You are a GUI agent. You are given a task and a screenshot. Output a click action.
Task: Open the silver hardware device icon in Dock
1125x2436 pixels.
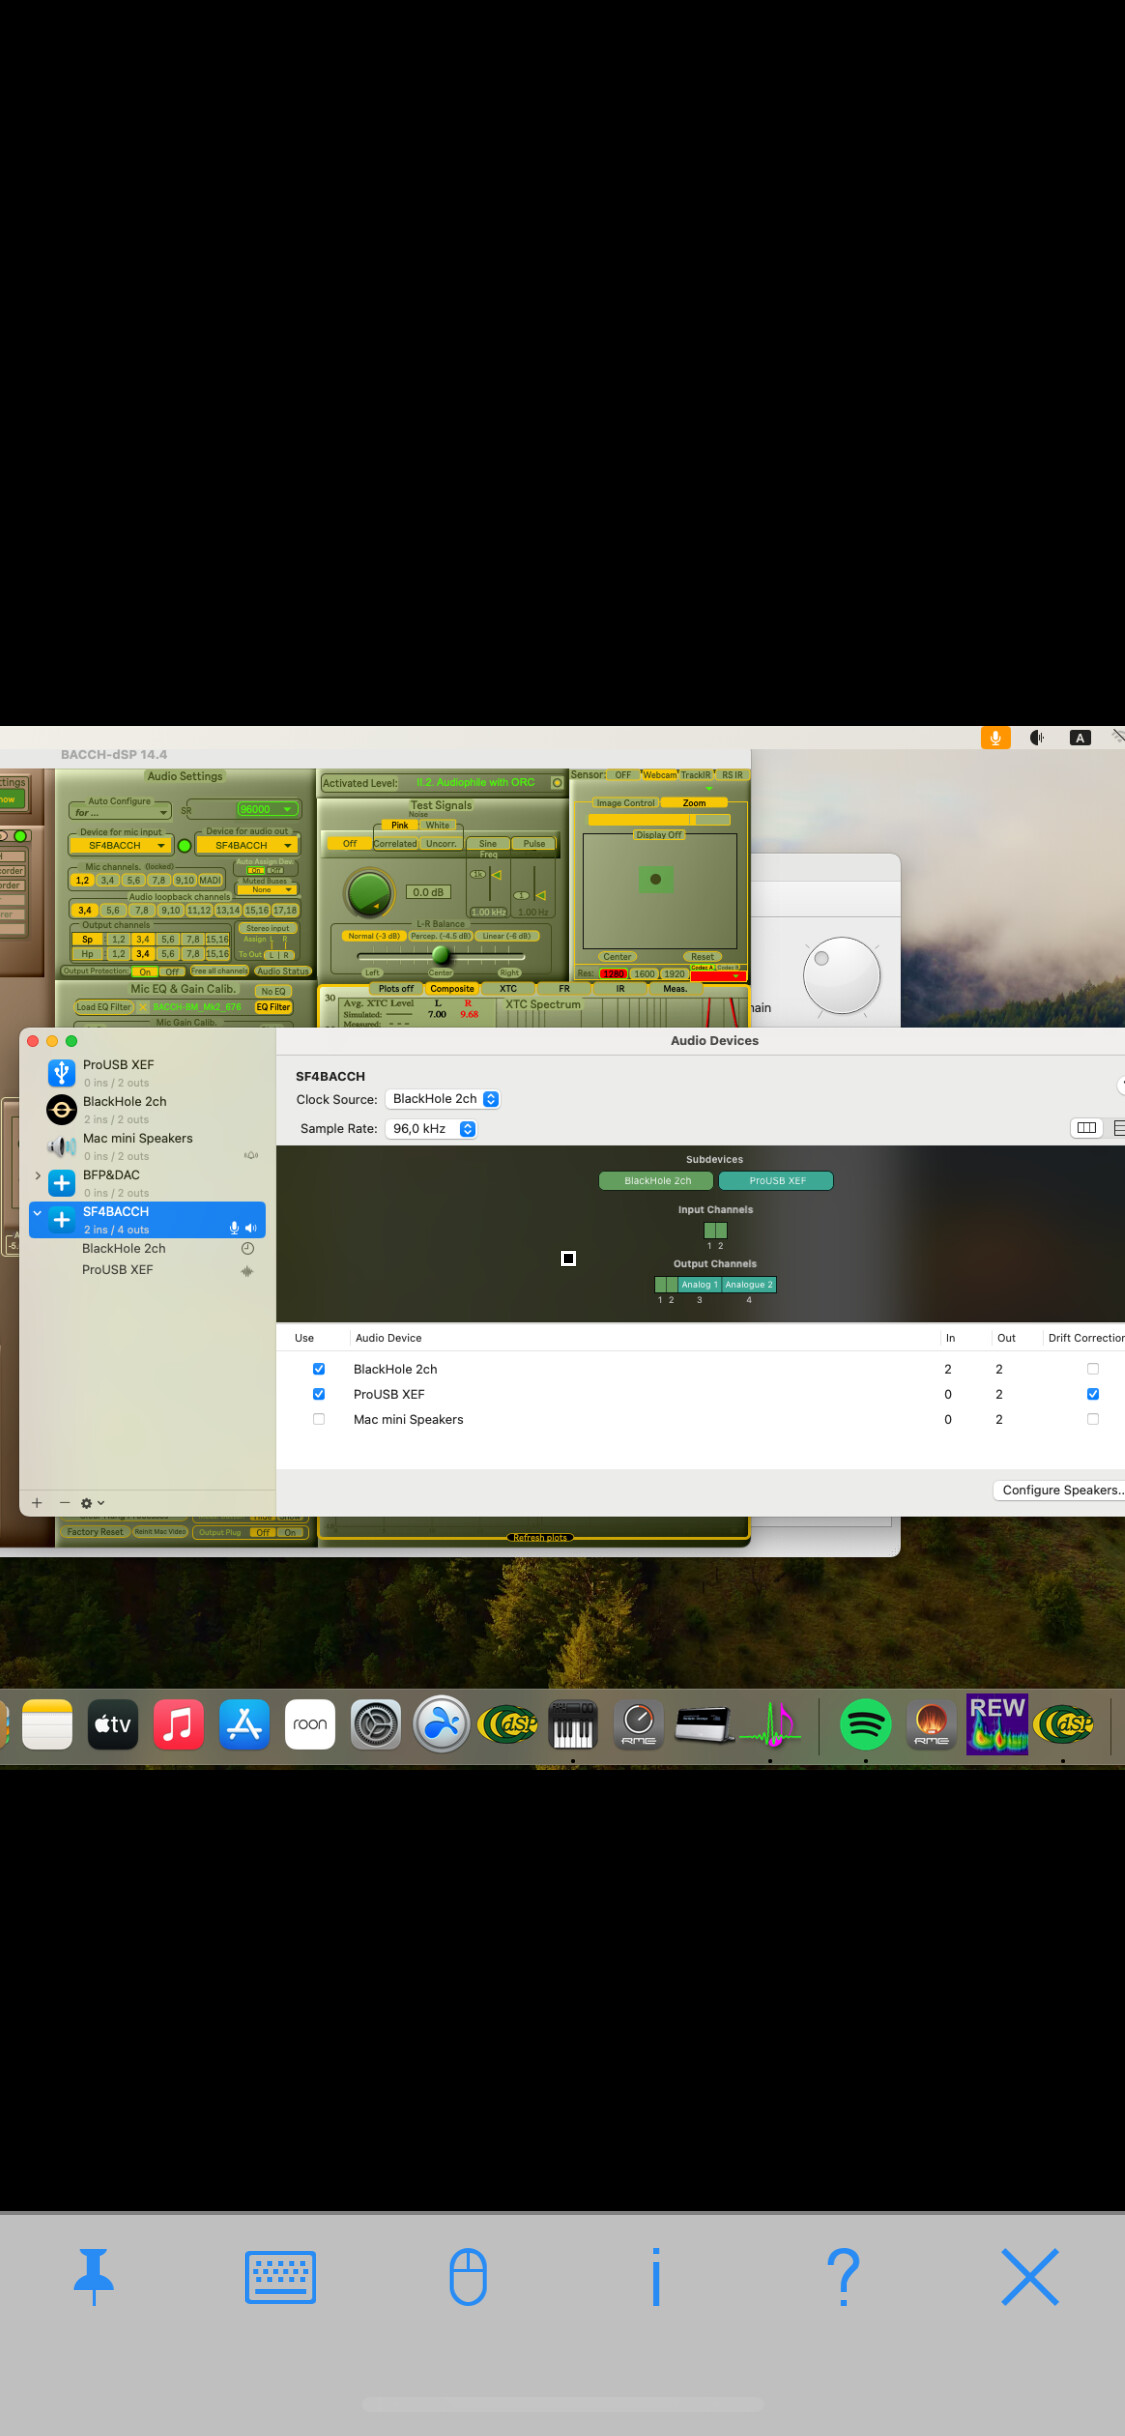click(x=705, y=1724)
